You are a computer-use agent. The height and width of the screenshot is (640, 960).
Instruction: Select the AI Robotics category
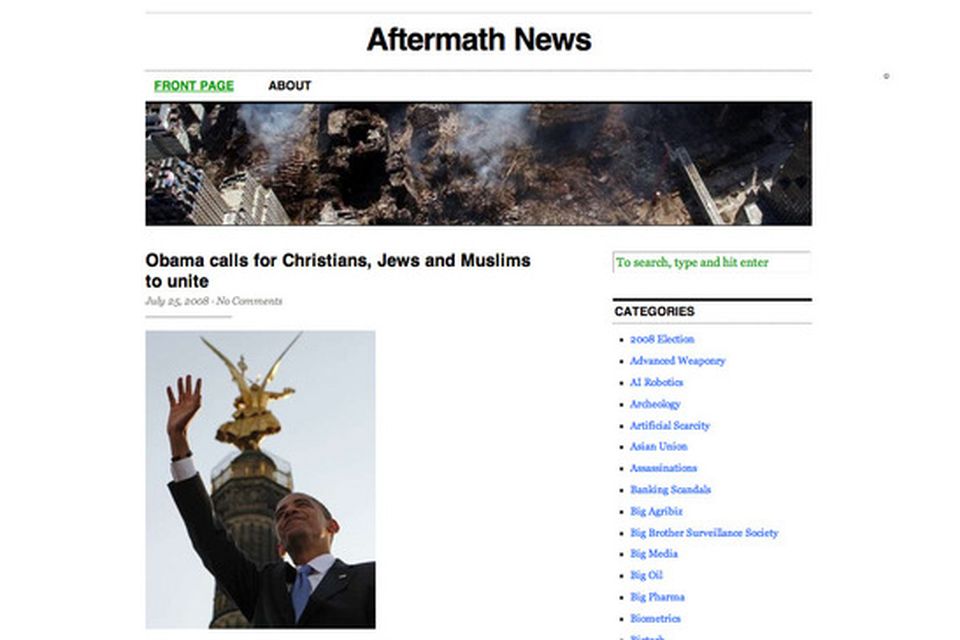tap(656, 382)
